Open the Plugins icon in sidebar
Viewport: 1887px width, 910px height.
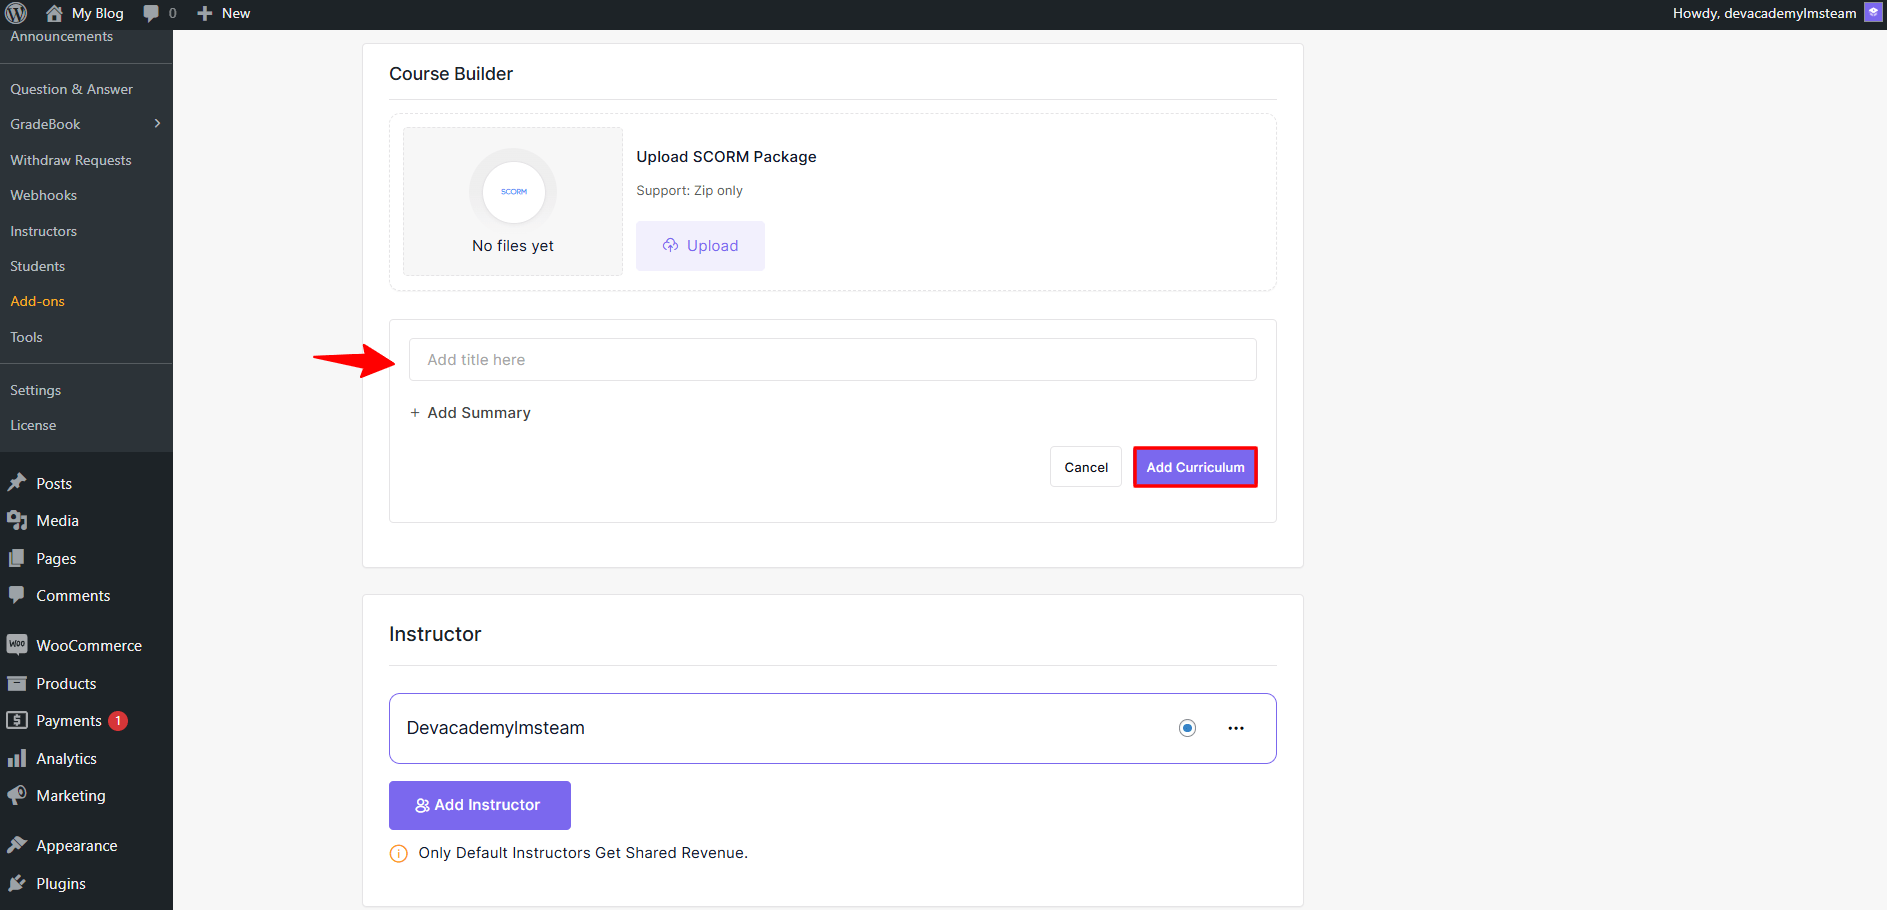pyautogui.click(x=17, y=883)
